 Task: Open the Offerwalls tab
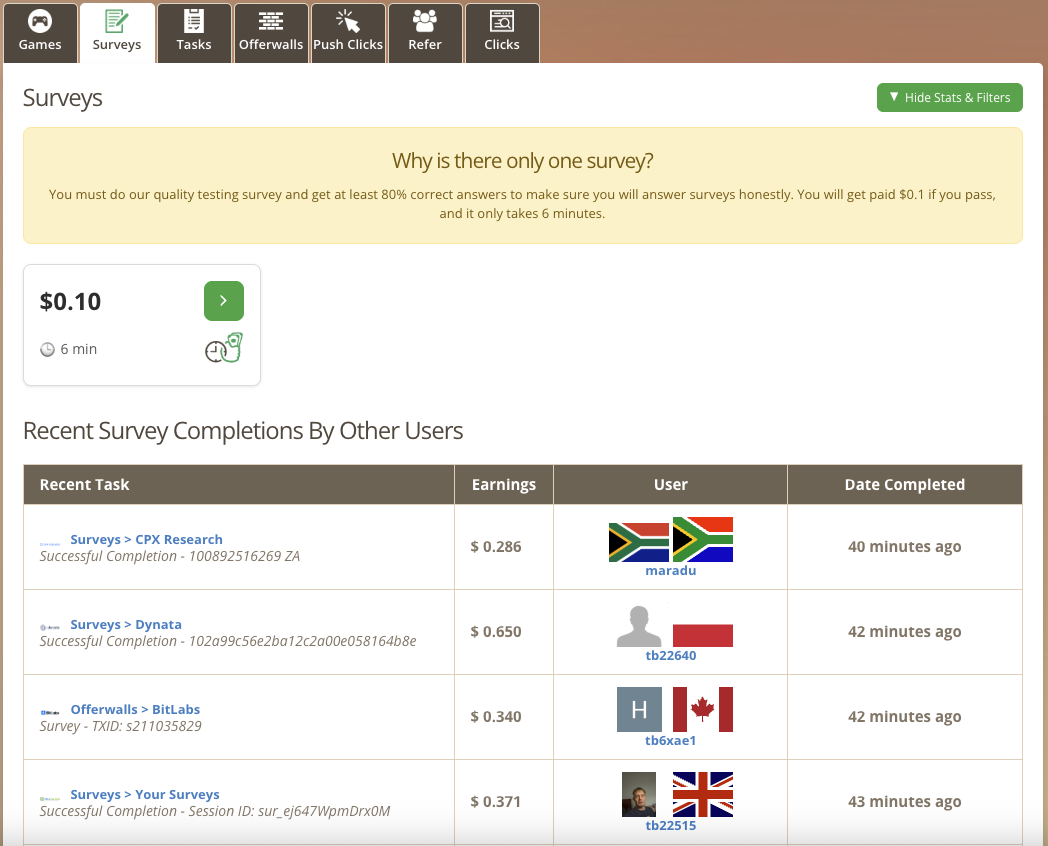(x=271, y=33)
